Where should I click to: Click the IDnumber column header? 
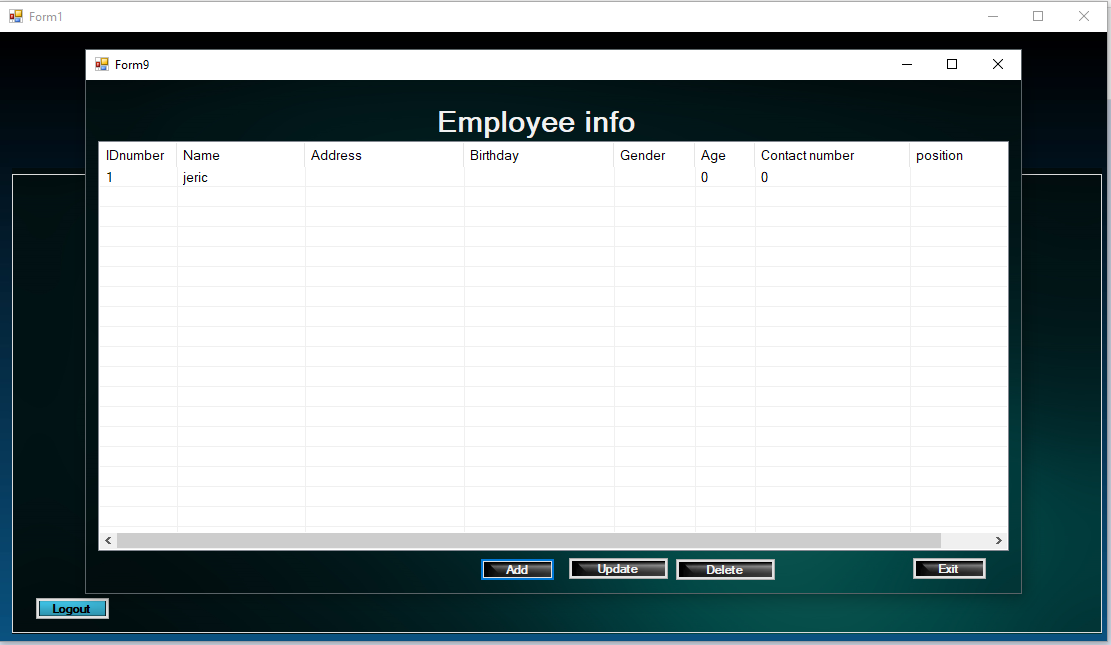point(136,155)
